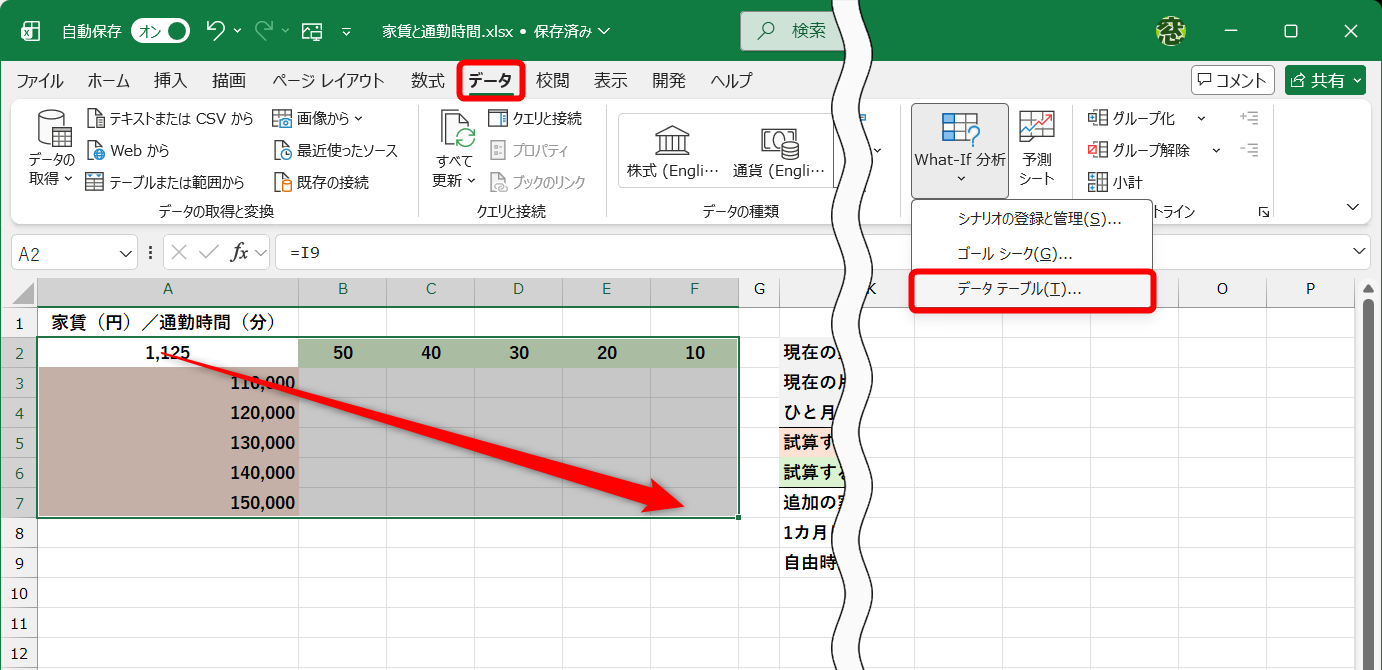1382x670 pixels.
Task: Open the 画像から dropdown
Action: click(318, 118)
